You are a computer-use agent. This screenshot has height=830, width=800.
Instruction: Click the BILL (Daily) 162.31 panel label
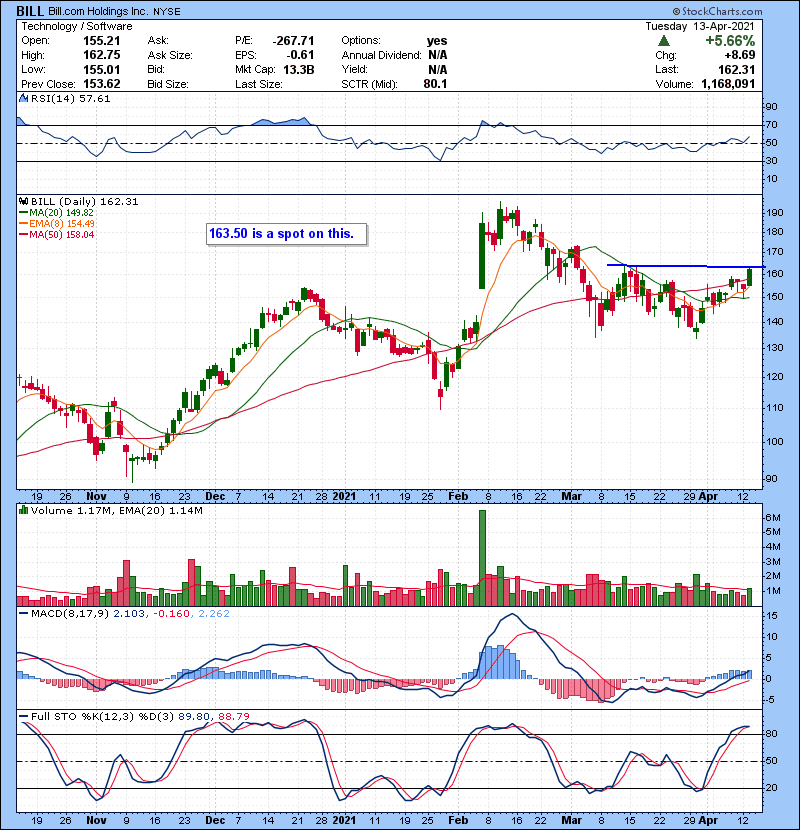85,202
